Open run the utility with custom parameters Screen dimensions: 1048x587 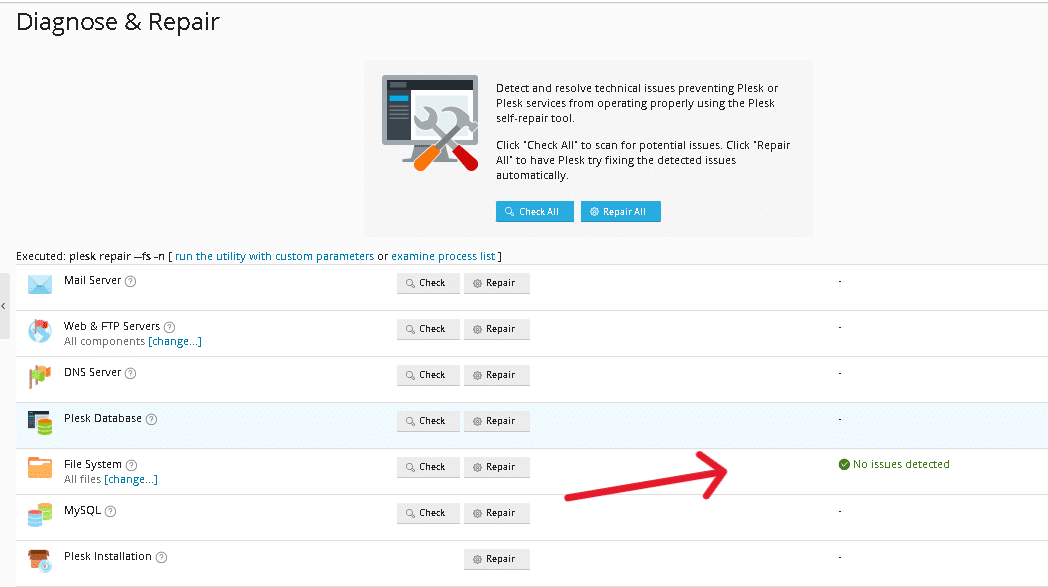[274, 257]
